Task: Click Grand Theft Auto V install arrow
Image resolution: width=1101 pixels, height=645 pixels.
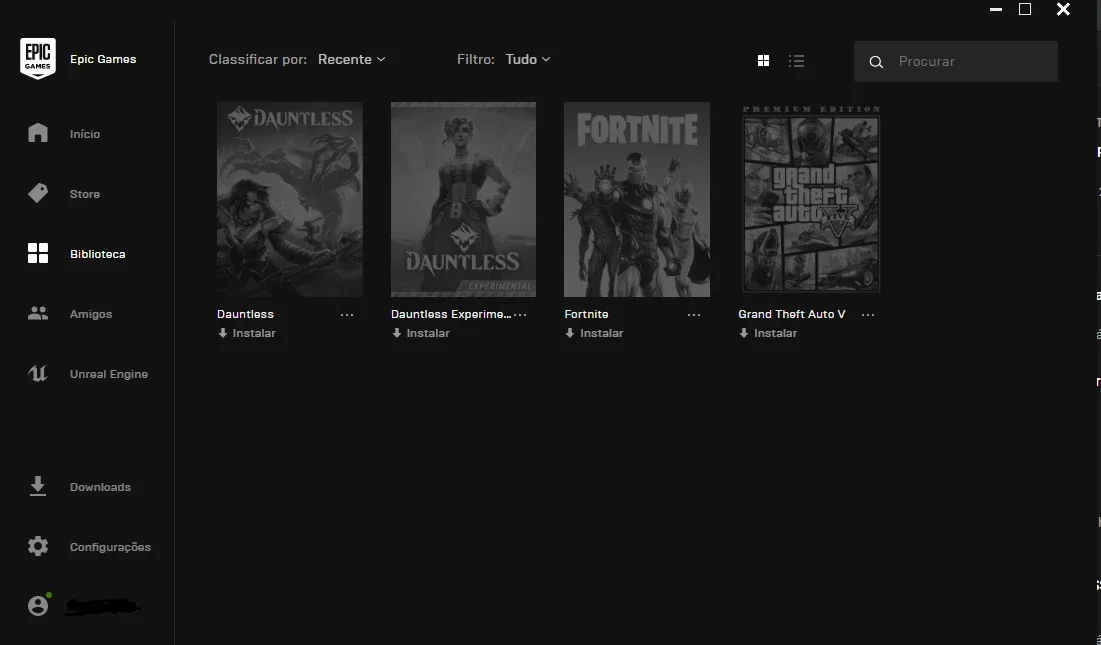Action: click(744, 333)
